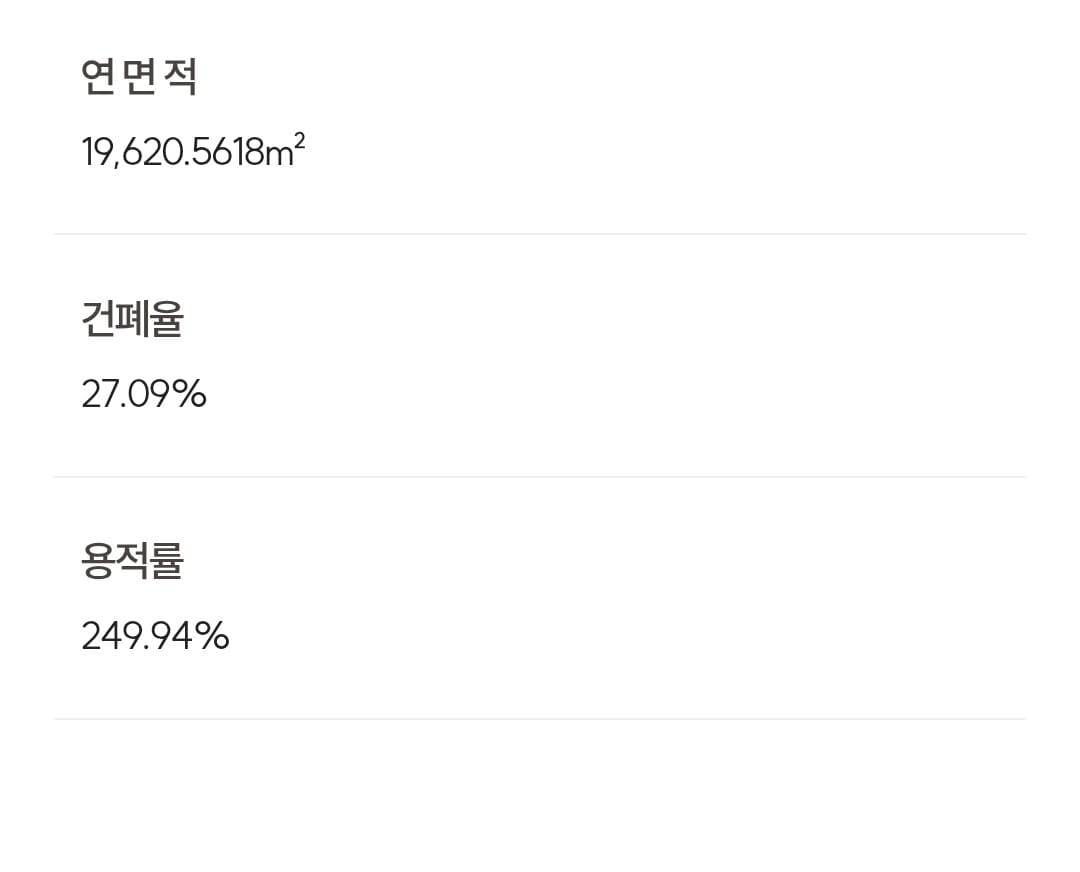
Task: Click the divider line below 249.94%
Action: tap(540, 719)
